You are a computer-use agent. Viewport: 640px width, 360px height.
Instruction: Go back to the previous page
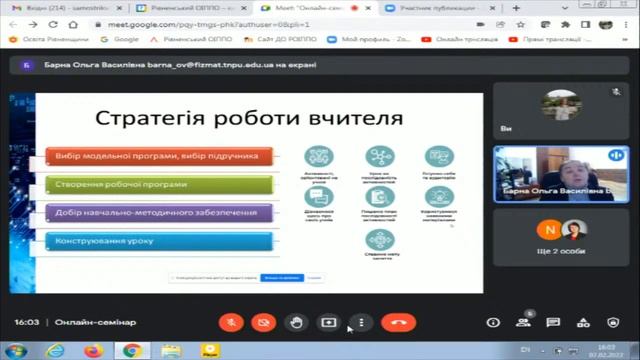[x=13, y=25]
